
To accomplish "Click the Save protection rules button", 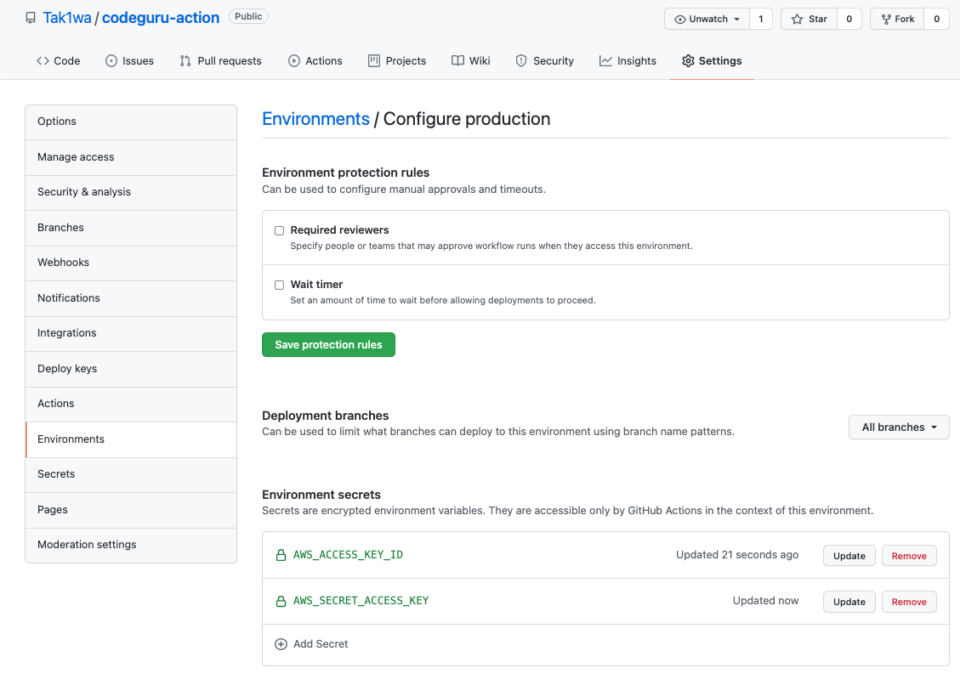I will pos(328,344).
